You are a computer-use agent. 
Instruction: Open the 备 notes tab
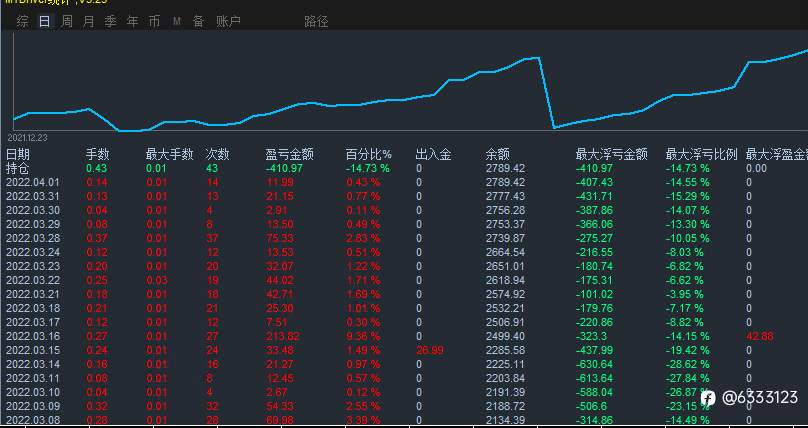click(198, 21)
